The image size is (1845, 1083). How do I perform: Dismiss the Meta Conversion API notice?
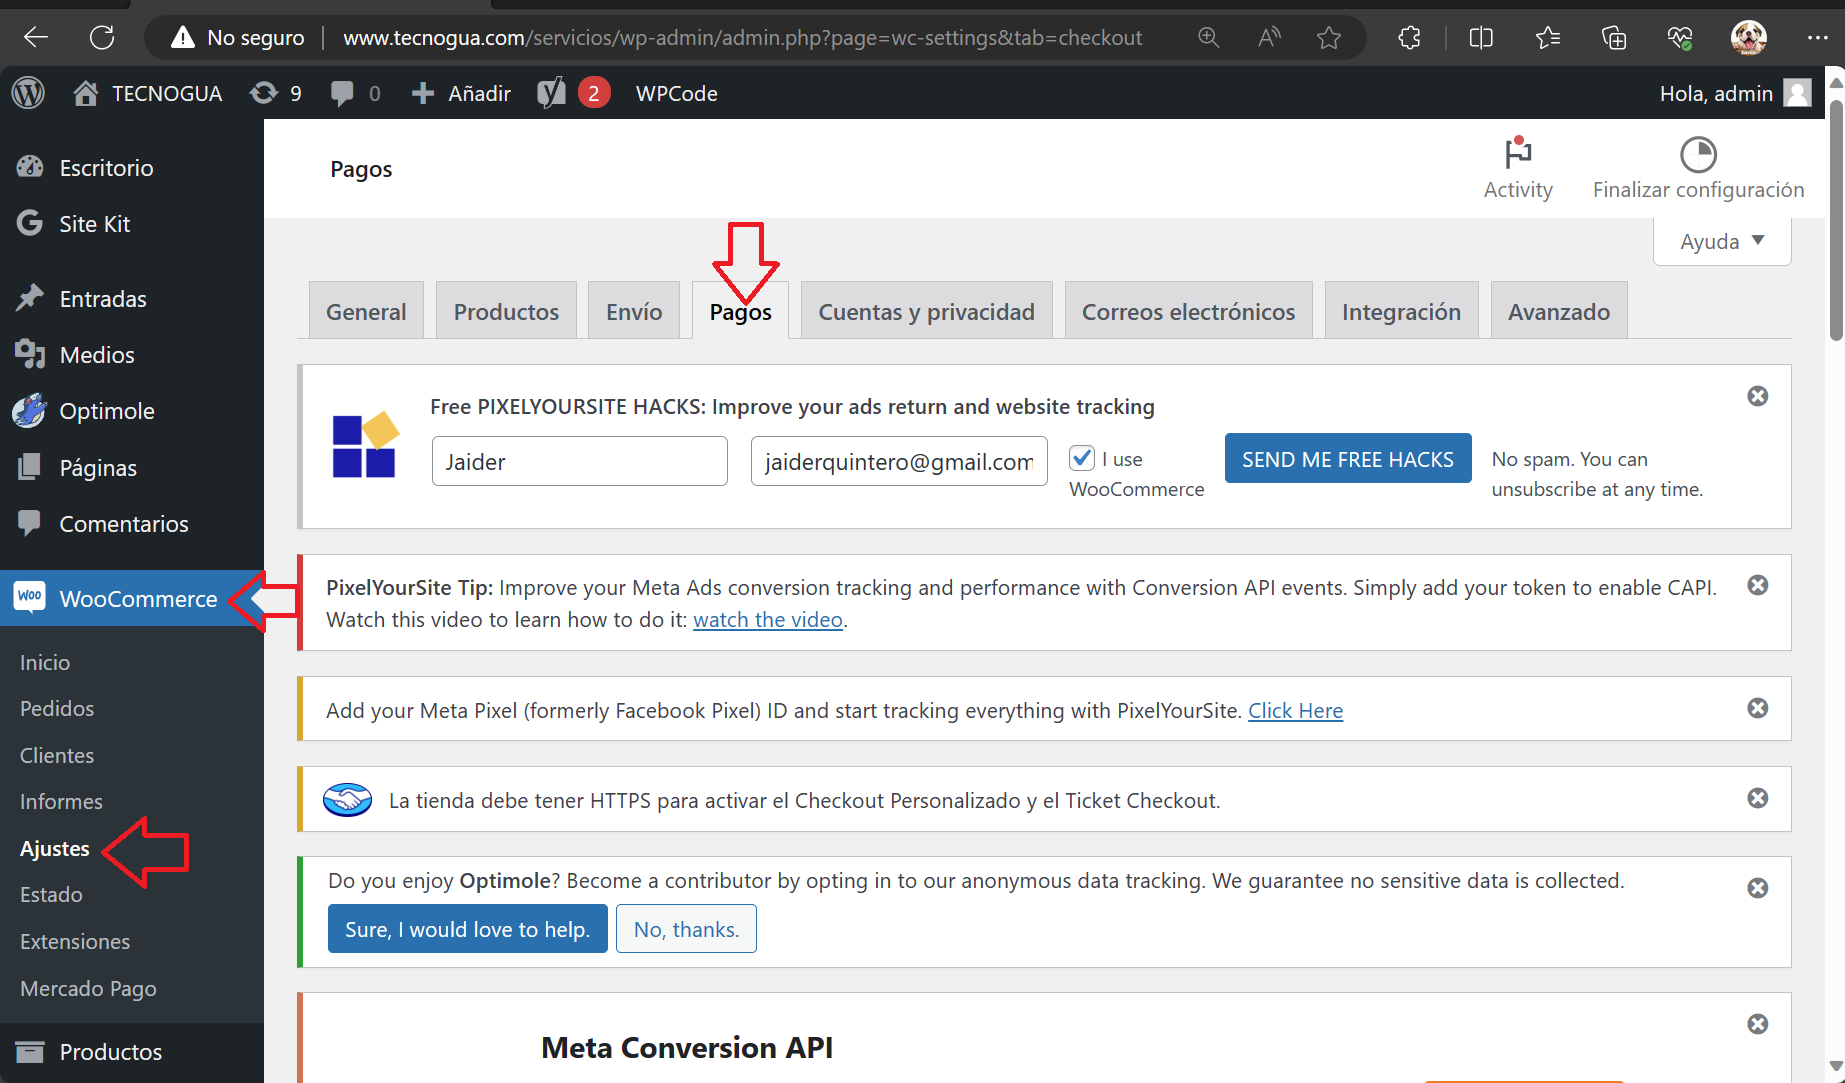click(1758, 1024)
